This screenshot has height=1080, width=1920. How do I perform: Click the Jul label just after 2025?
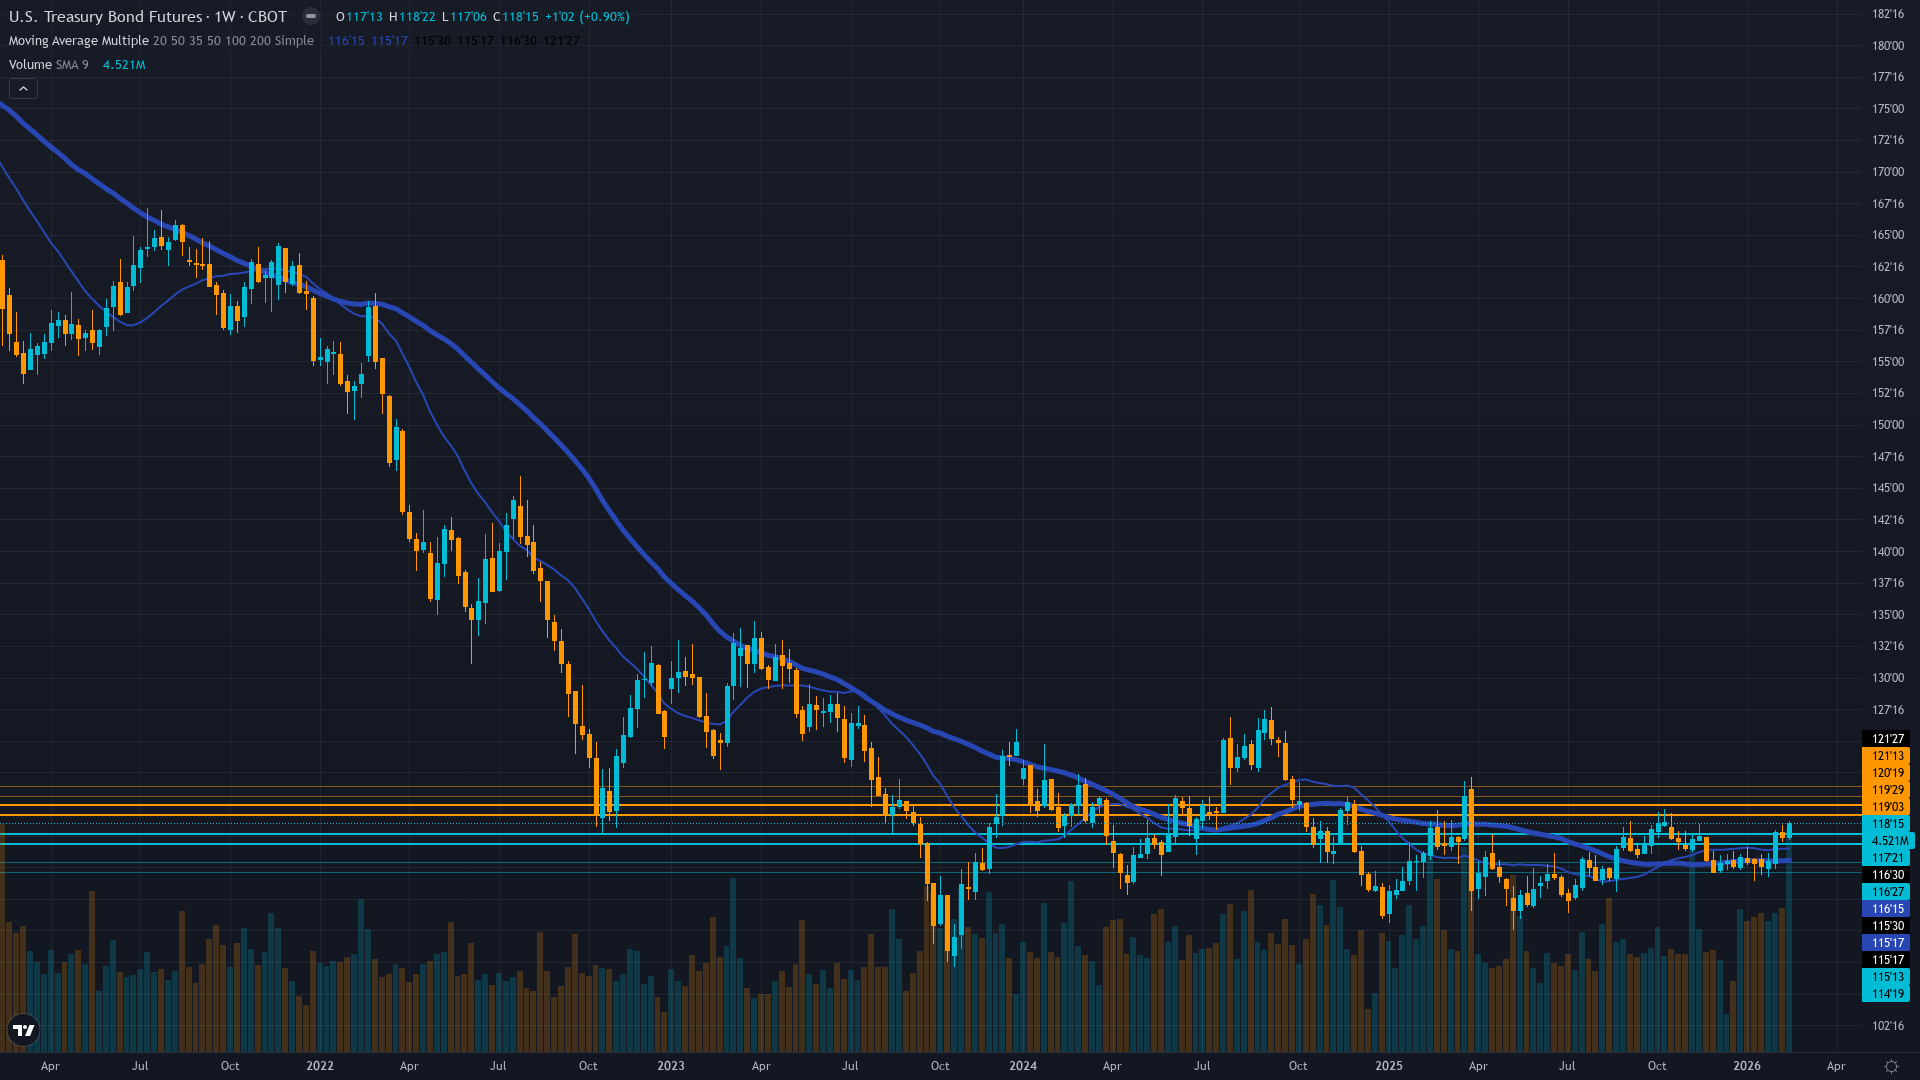tap(1567, 1066)
